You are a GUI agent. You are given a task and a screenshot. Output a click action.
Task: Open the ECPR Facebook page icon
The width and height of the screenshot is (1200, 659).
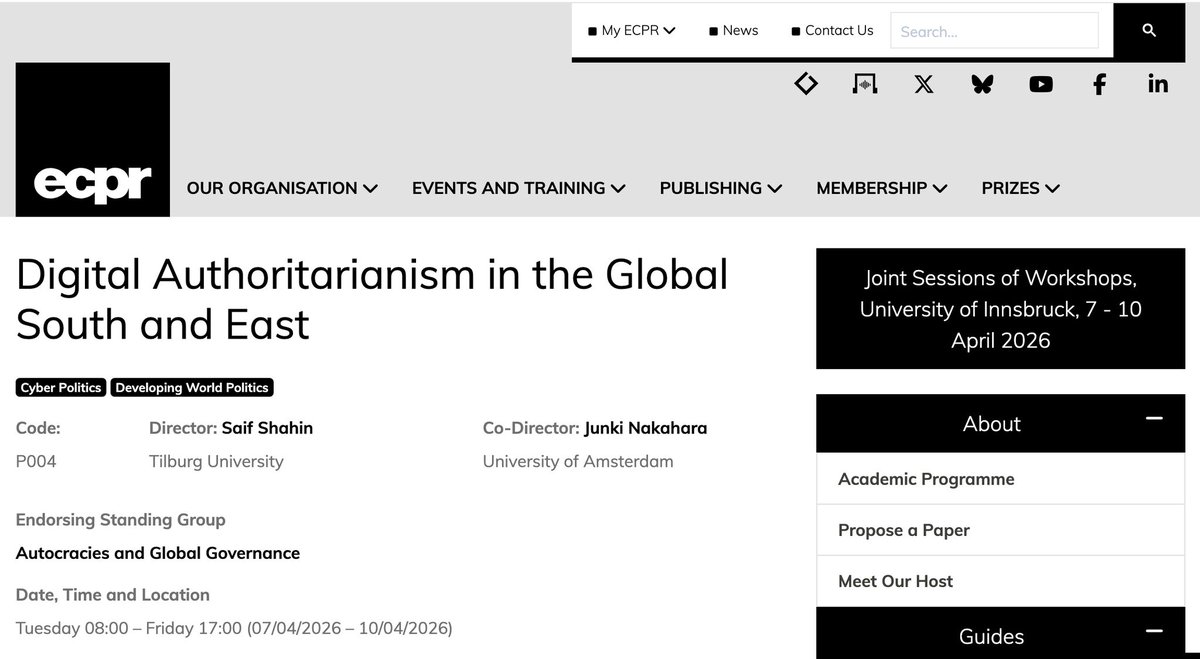point(1099,84)
